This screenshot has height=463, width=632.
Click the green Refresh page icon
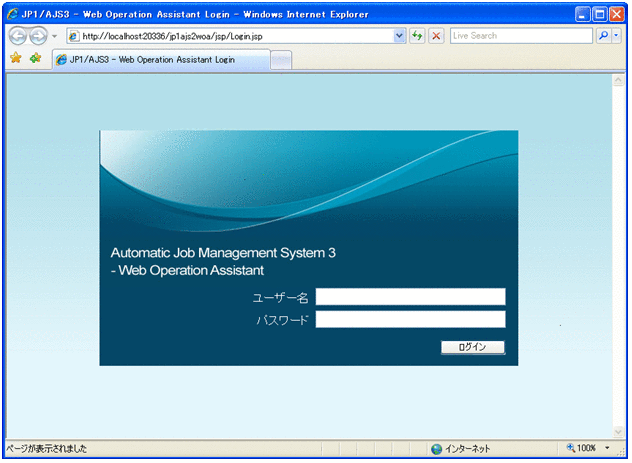click(x=417, y=36)
